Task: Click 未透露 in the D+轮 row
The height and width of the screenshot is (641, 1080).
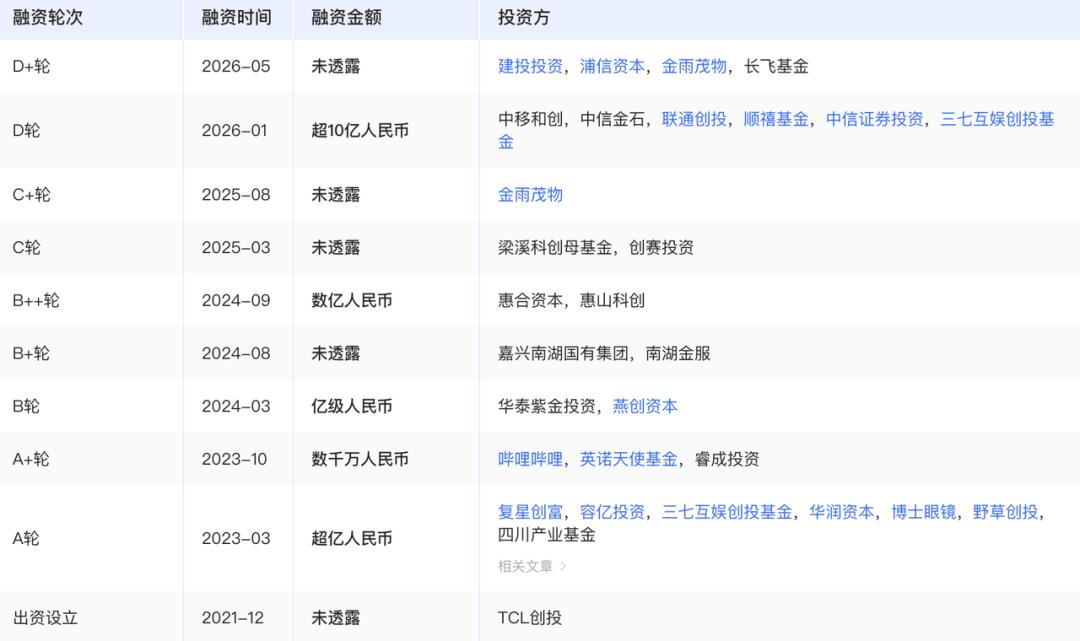Action: tap(336, 66)
